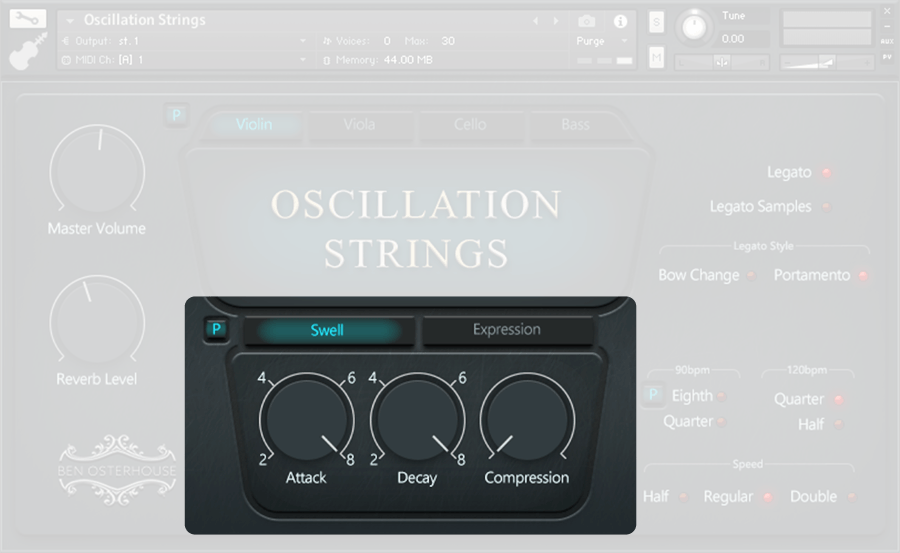Toggle the P button beside Eighth
Screen dimensions: 900x553
point(653,395)
